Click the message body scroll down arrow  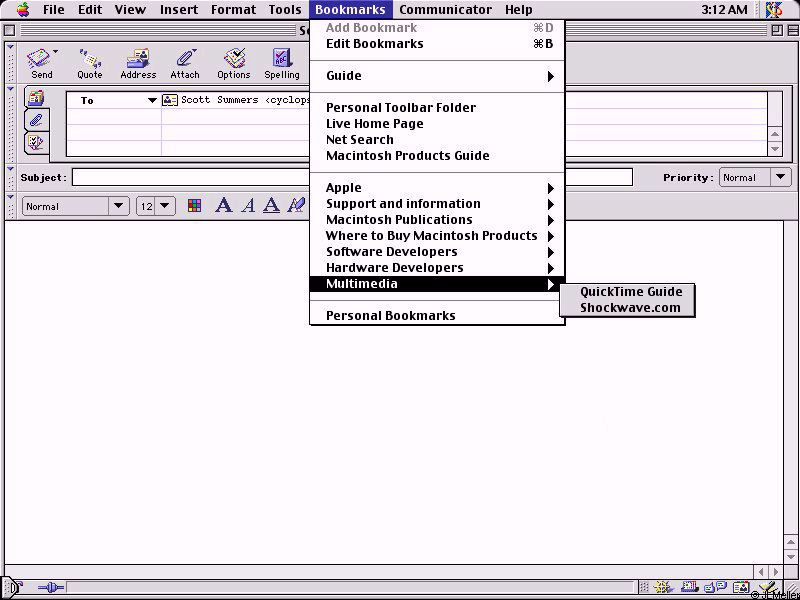click(791, 555)
